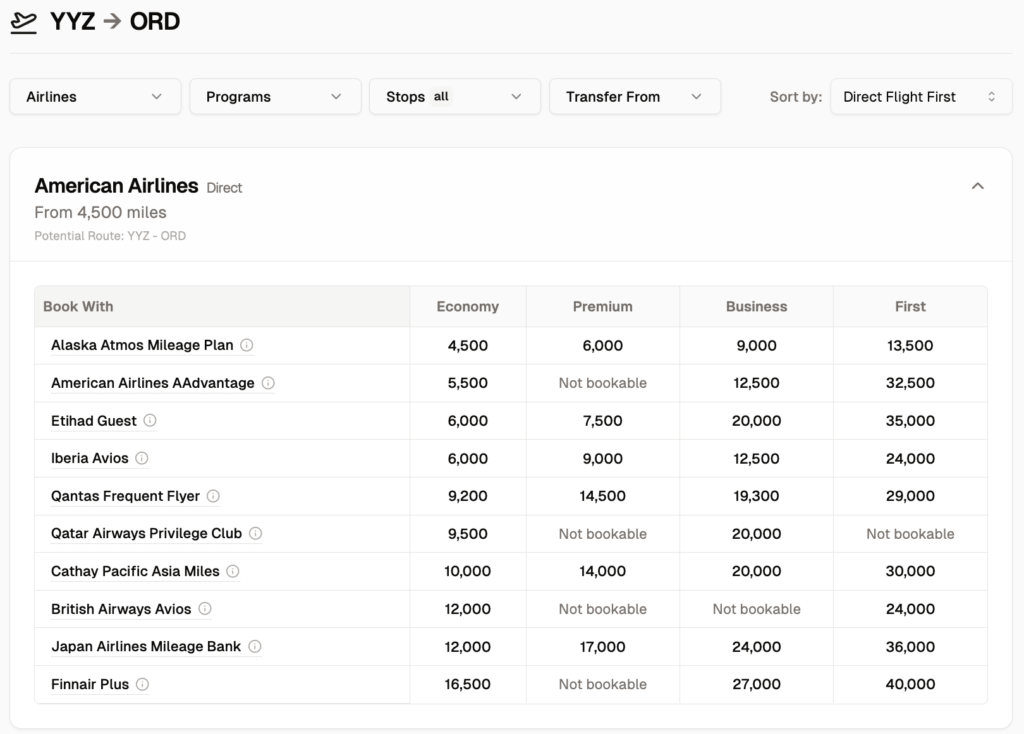Select Alaska first class price 13,500
Viewport: 1024px width, 734px height.
click(x=910, y=345)
